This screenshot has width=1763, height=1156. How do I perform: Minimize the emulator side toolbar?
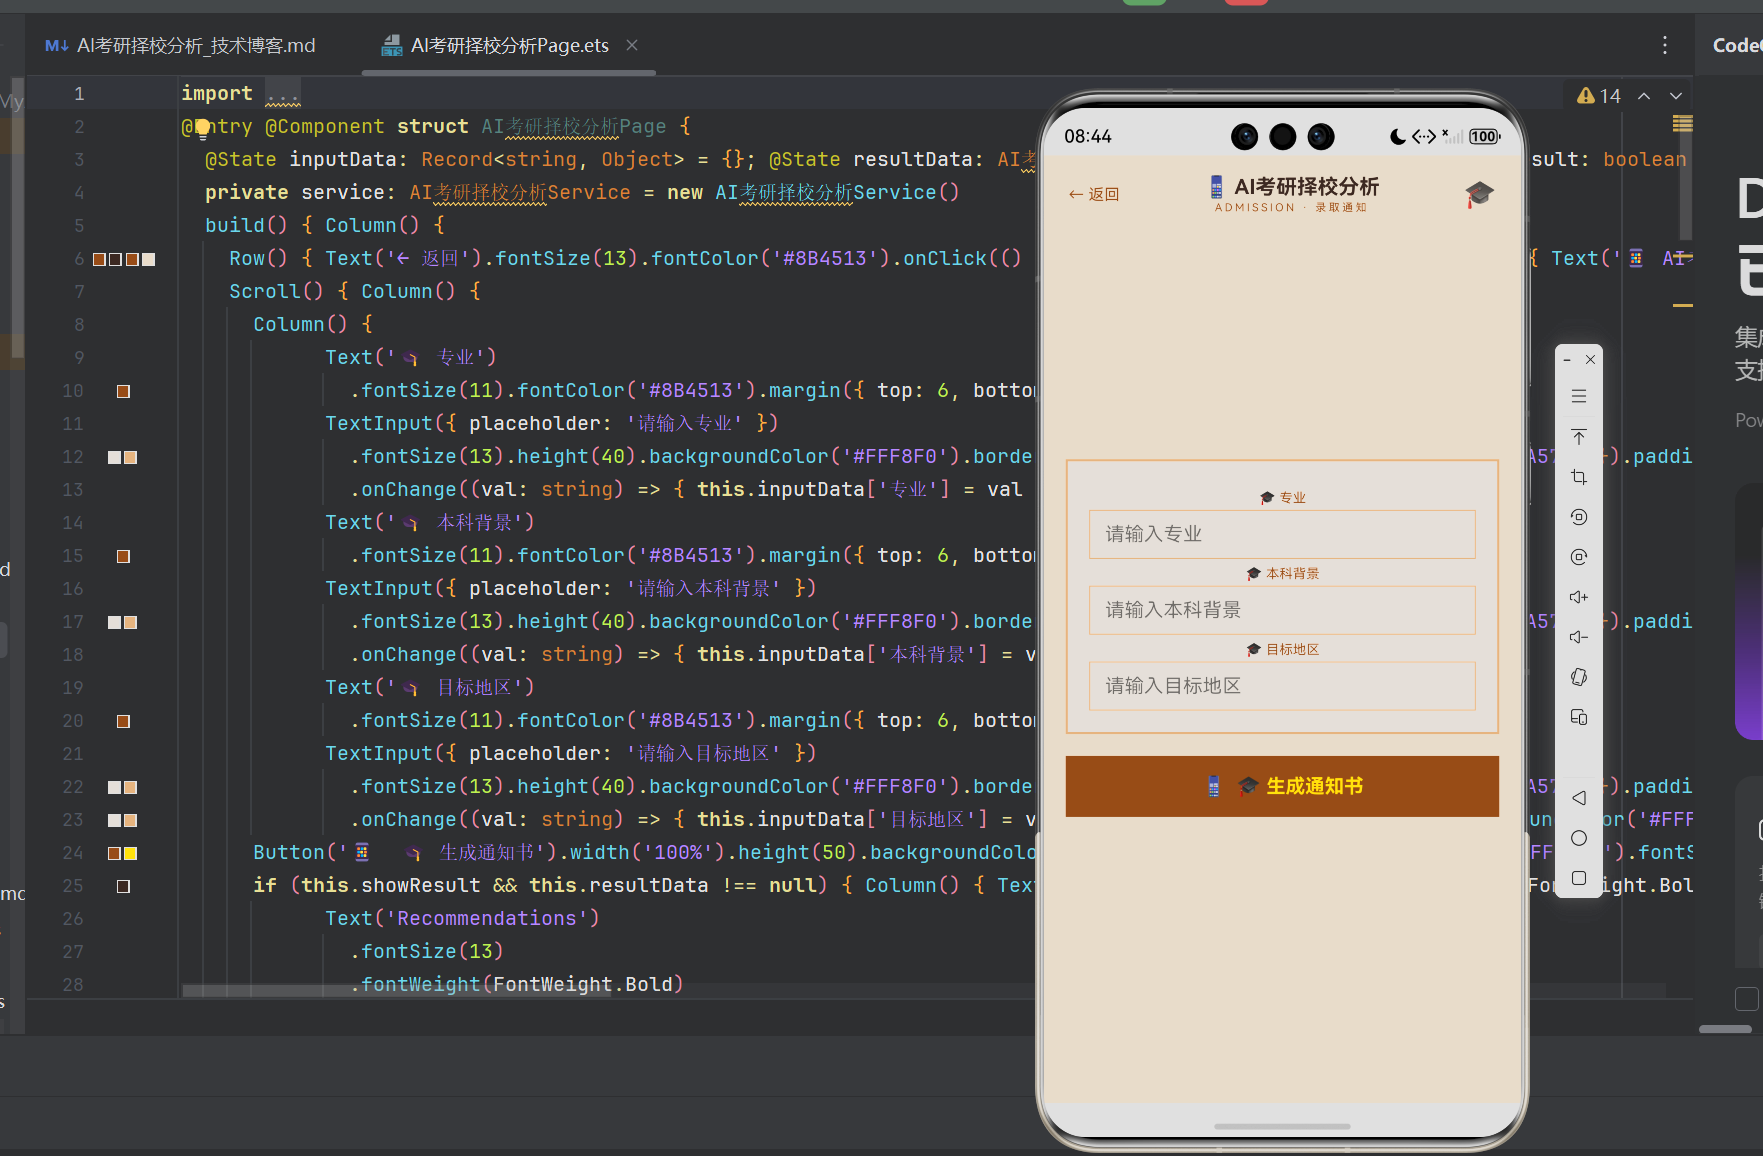[x=1567, y=360]
